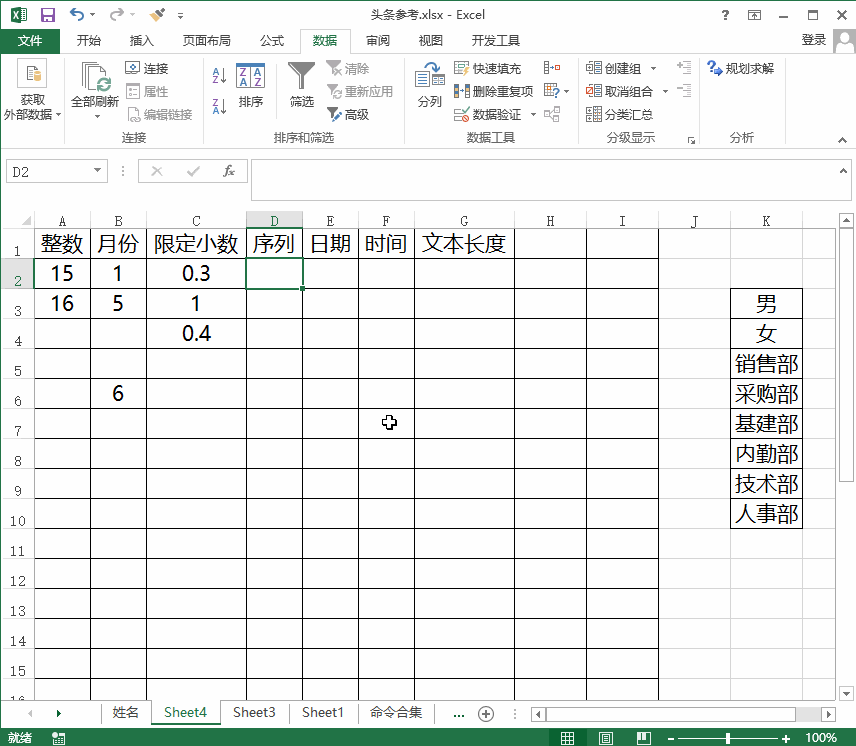856x746 pixels.
Task: Click the macro recording status bar icon
Action: (58, 738)
